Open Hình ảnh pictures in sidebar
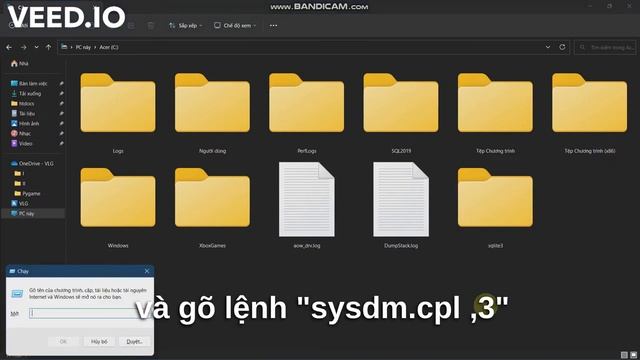 pos(25,123)
